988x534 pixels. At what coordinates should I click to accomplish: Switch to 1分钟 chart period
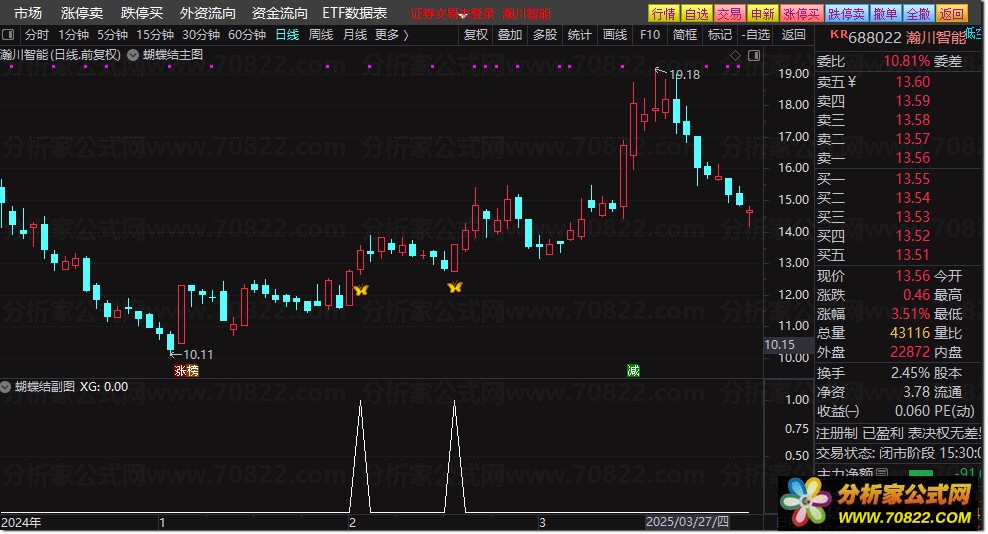[73, 35]
